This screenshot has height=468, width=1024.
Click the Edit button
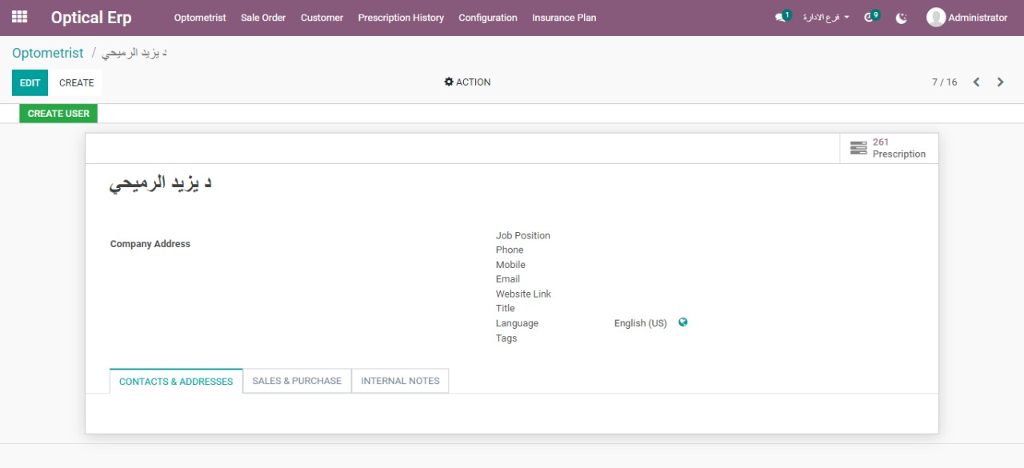click(x=30, y=83)
